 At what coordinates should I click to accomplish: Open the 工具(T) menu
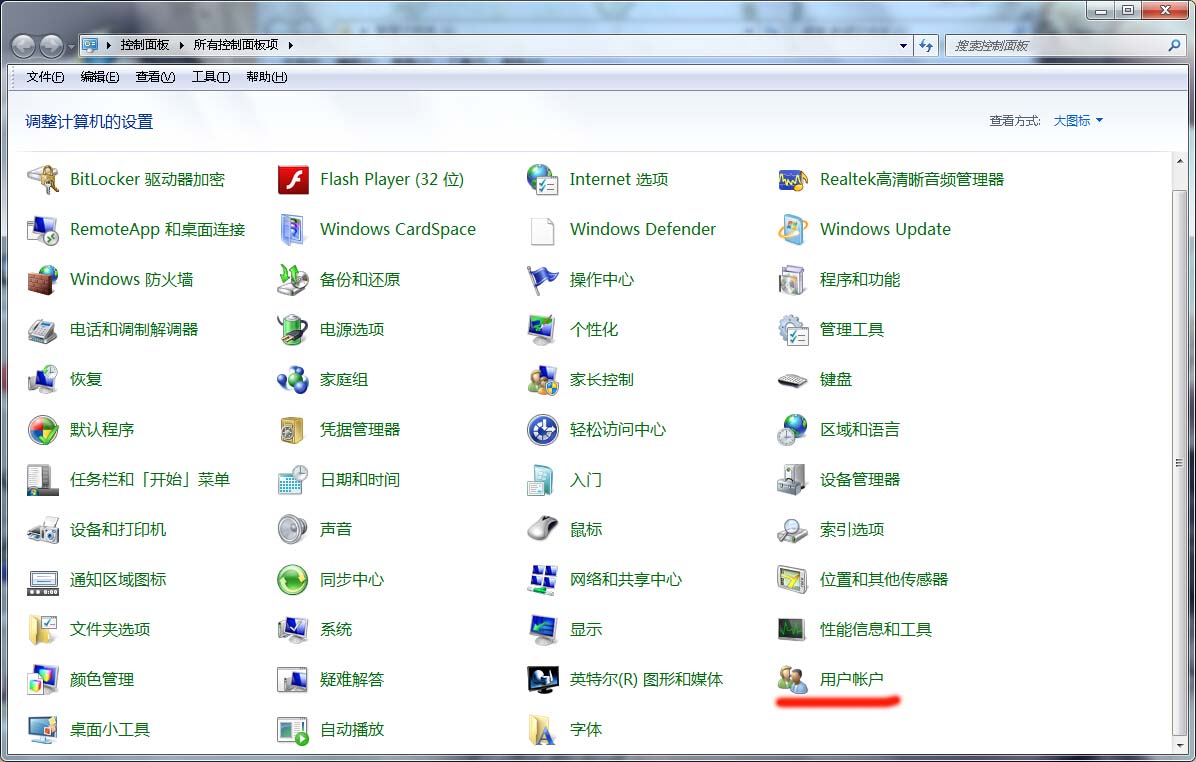pyautogui.click(x=211, y=77)
